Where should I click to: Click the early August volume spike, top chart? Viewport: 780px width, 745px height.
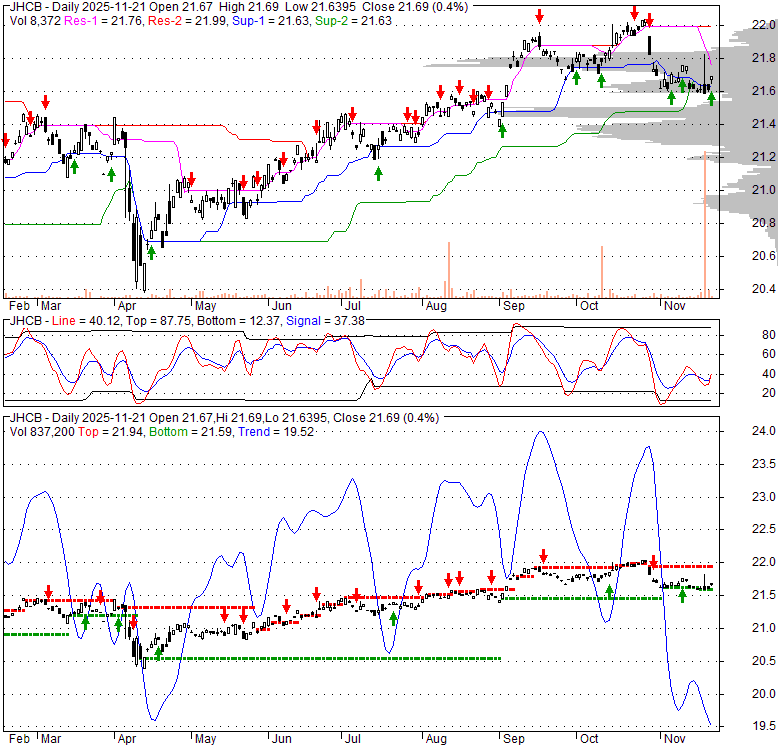[449, 270]
